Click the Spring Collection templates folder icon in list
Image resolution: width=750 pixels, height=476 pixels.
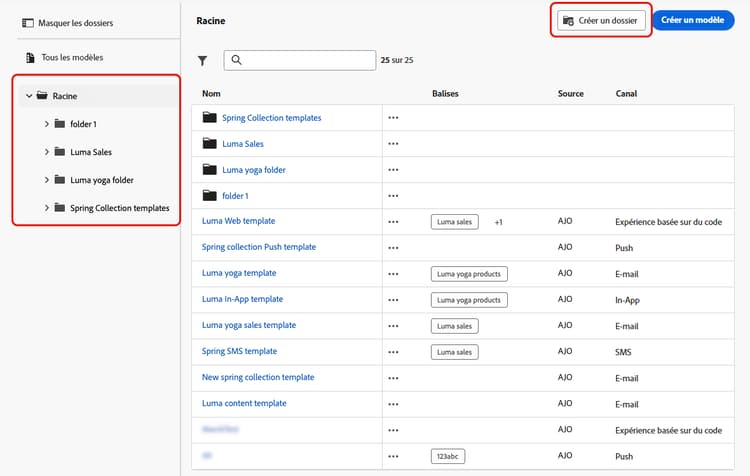pos(209,118)
